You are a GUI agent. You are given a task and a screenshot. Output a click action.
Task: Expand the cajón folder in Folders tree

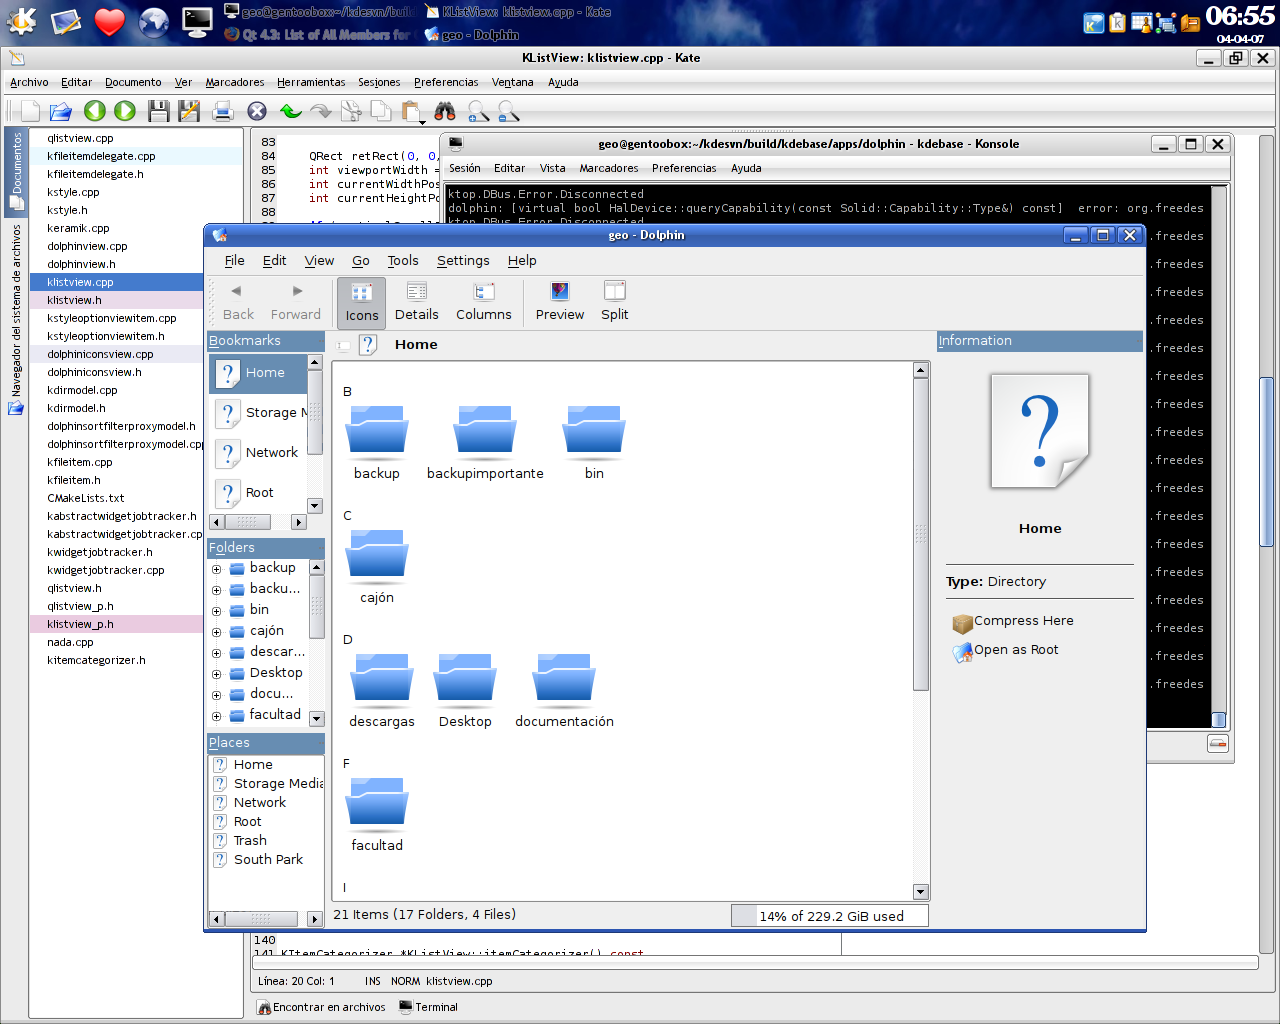216,632
